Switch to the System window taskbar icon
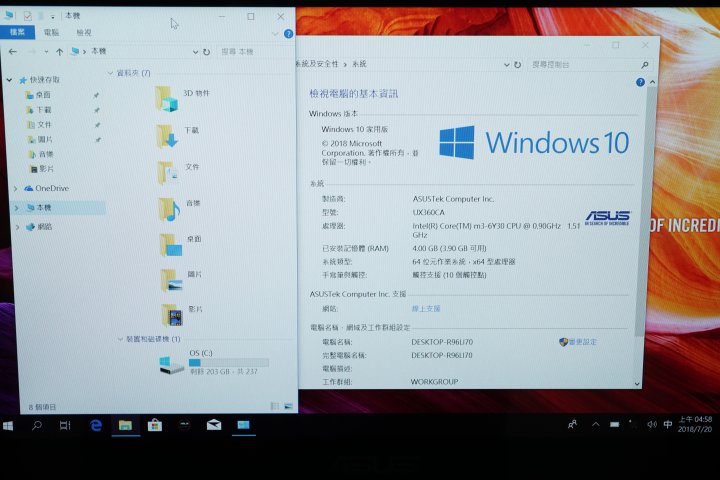 (243, 425)
